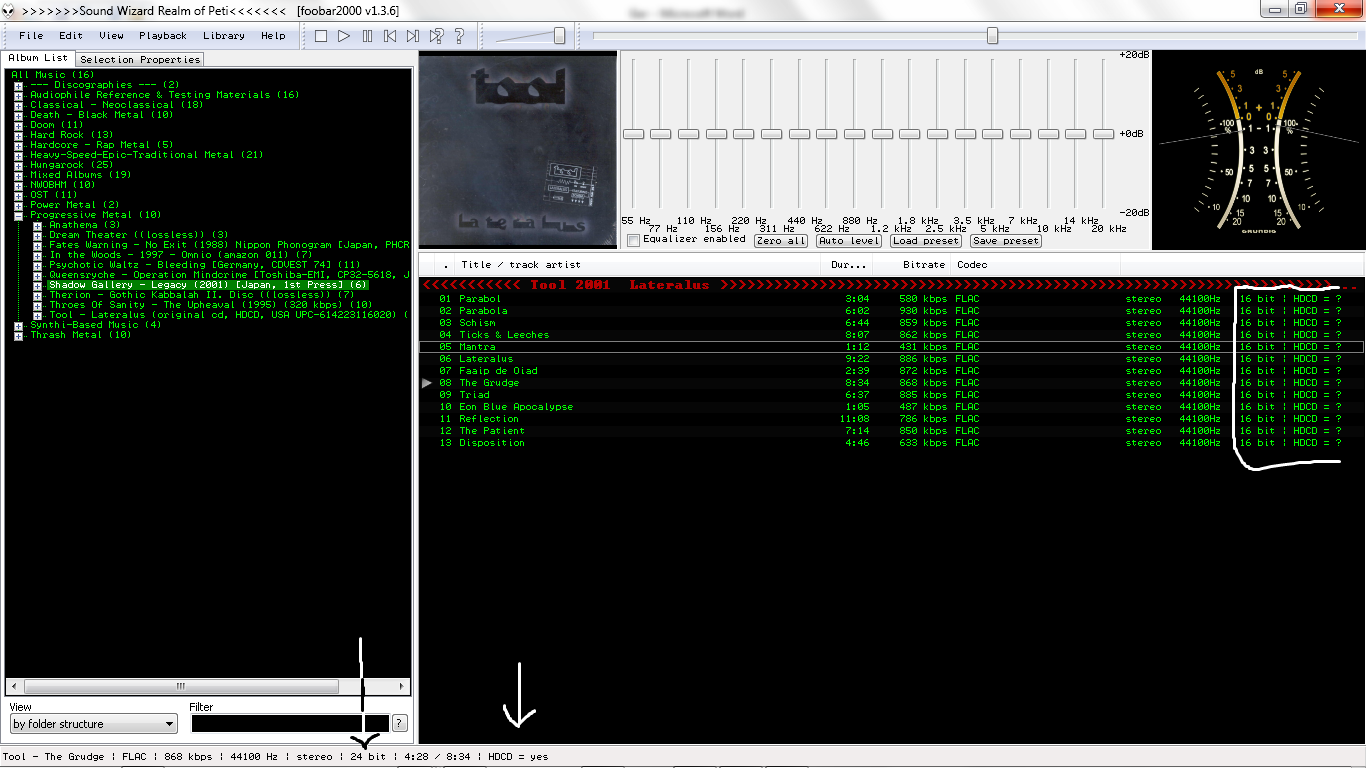Click the Grundig VU meter panel

click(1258, 150)
